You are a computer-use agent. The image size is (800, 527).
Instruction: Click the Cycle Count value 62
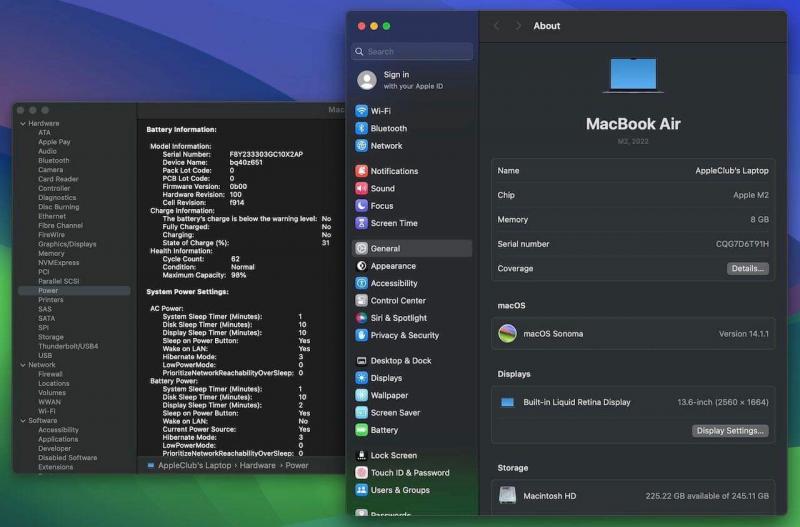click(235, 259)
